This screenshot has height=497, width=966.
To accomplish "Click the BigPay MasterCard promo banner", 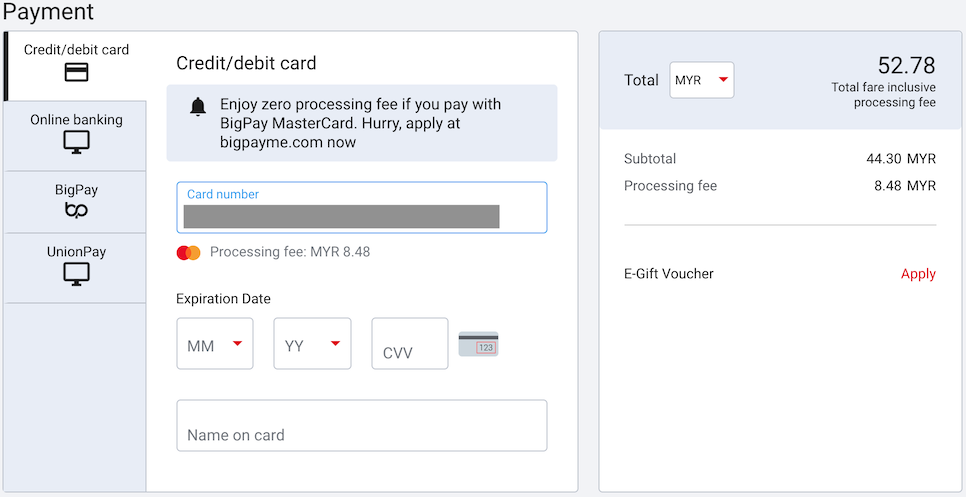I will [x=361, y=123].
